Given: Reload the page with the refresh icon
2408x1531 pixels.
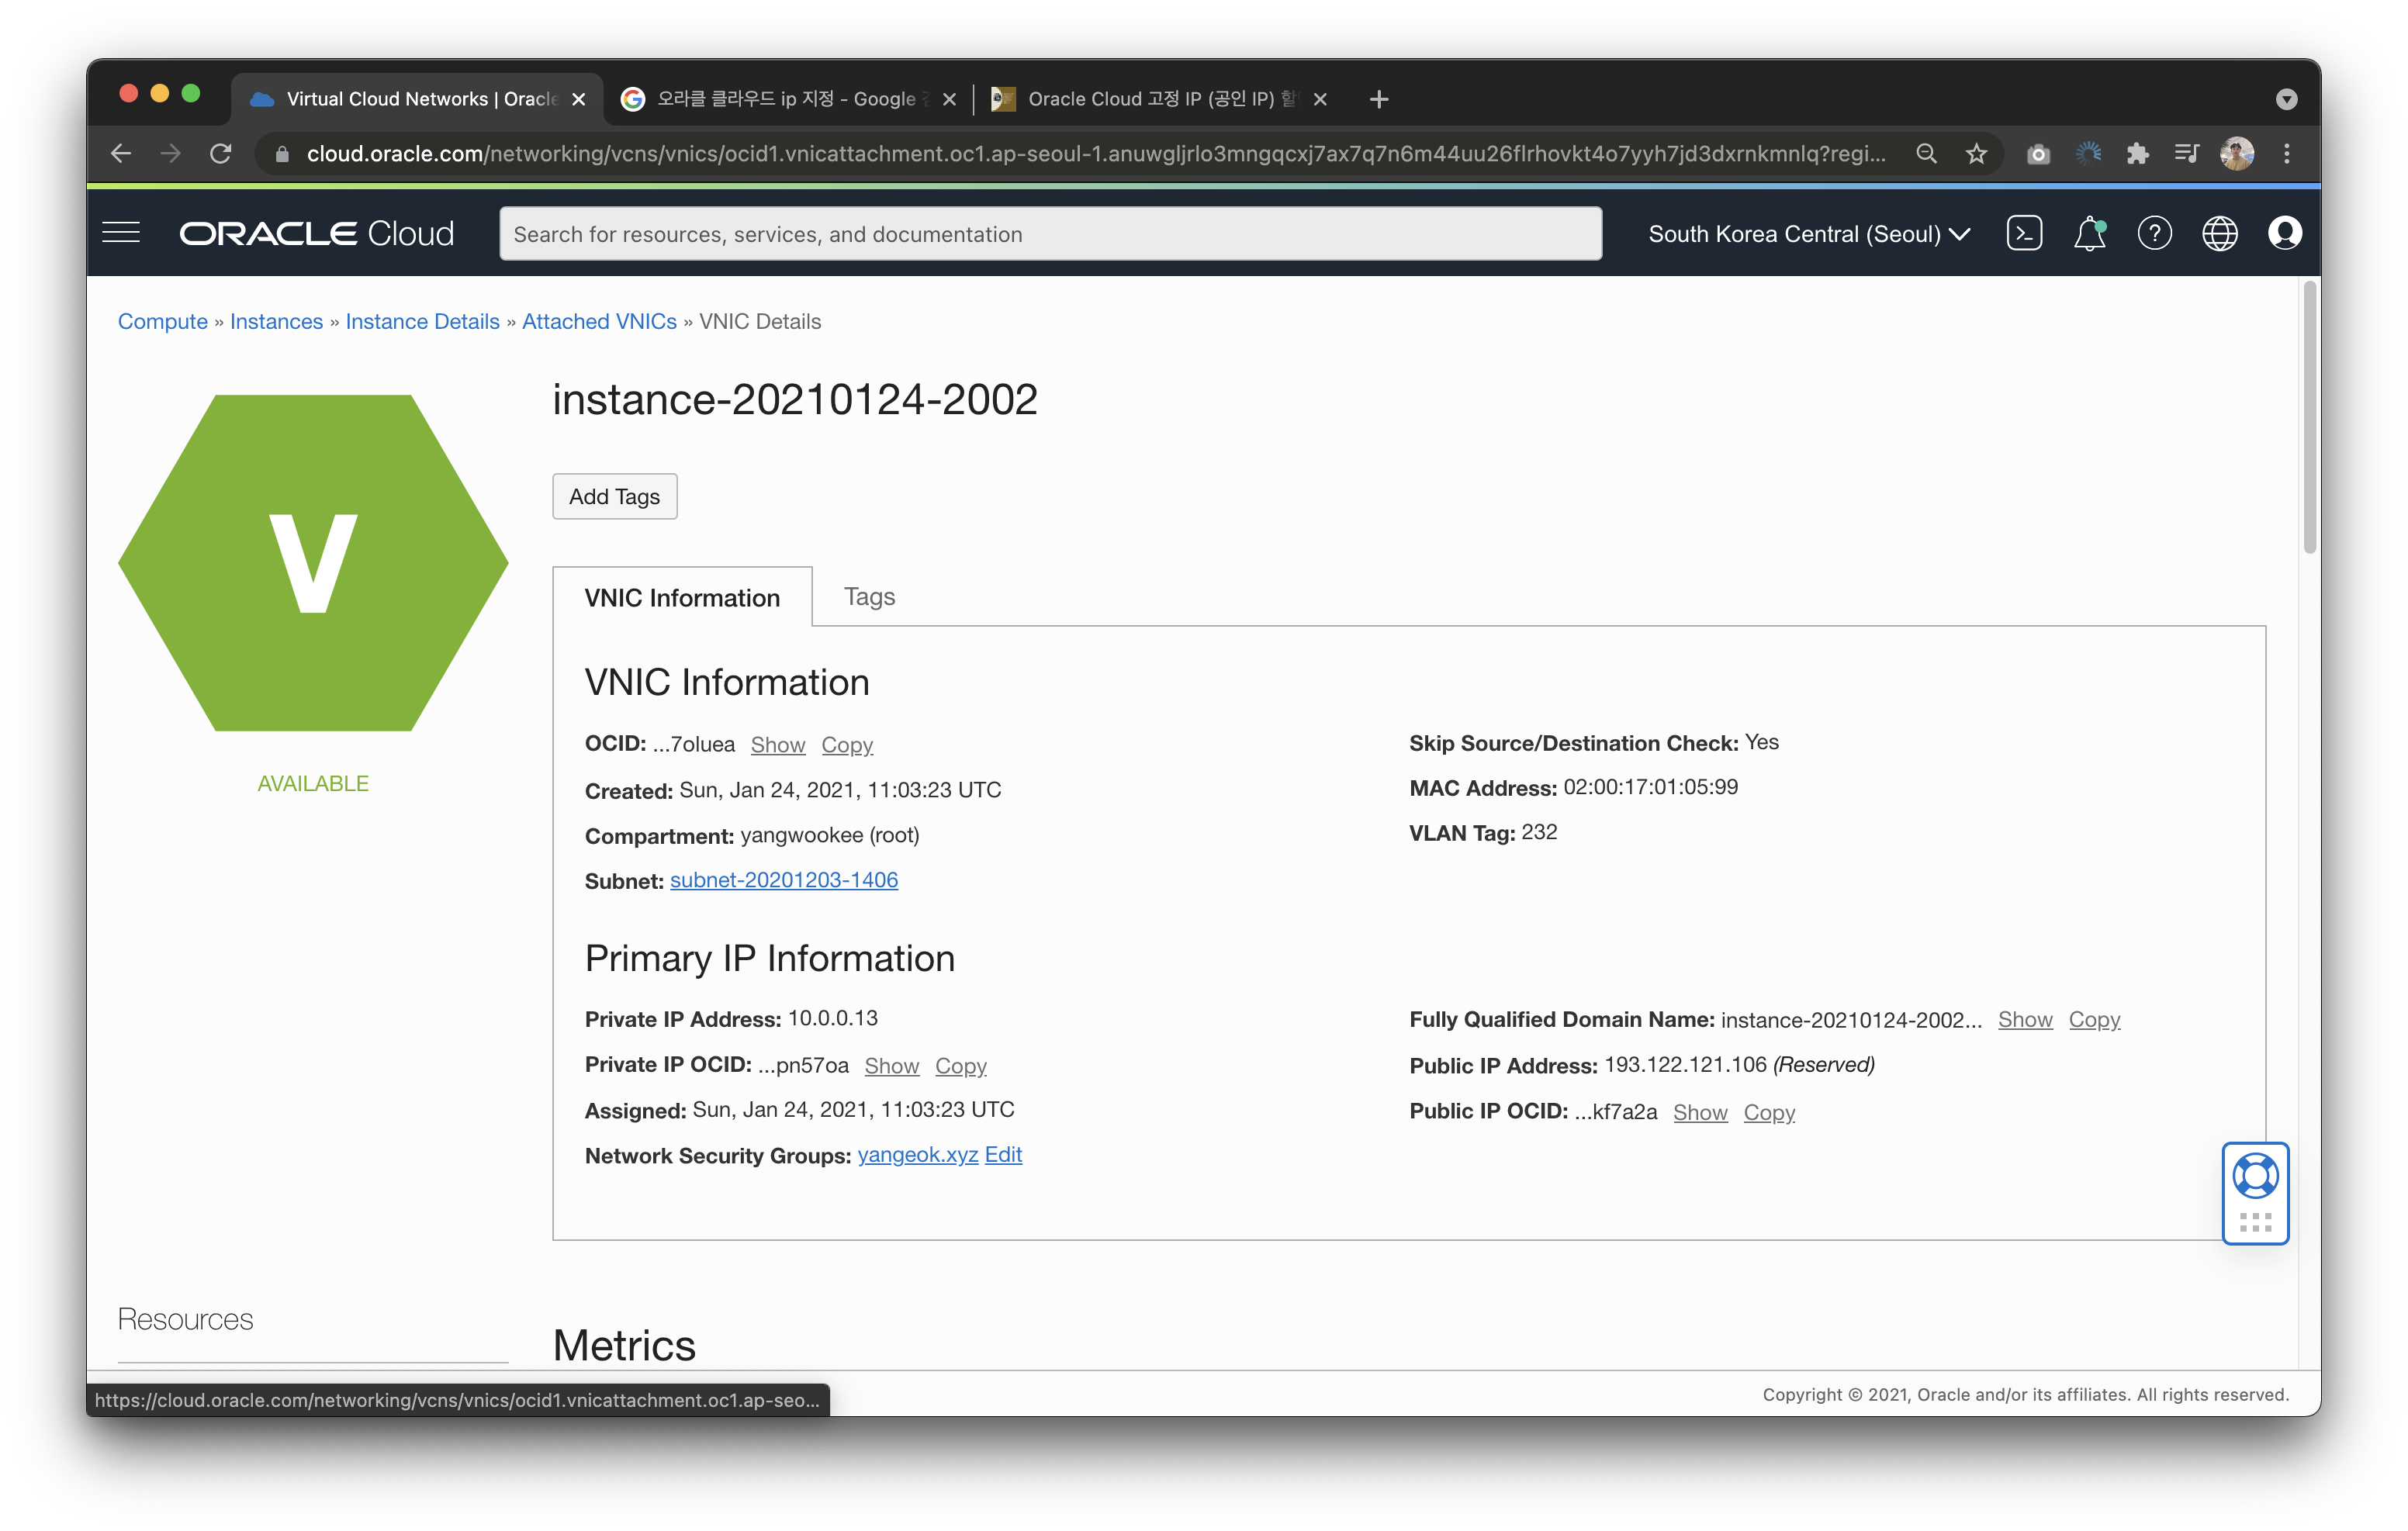Looking at the screenshot, I should (221, 154).
